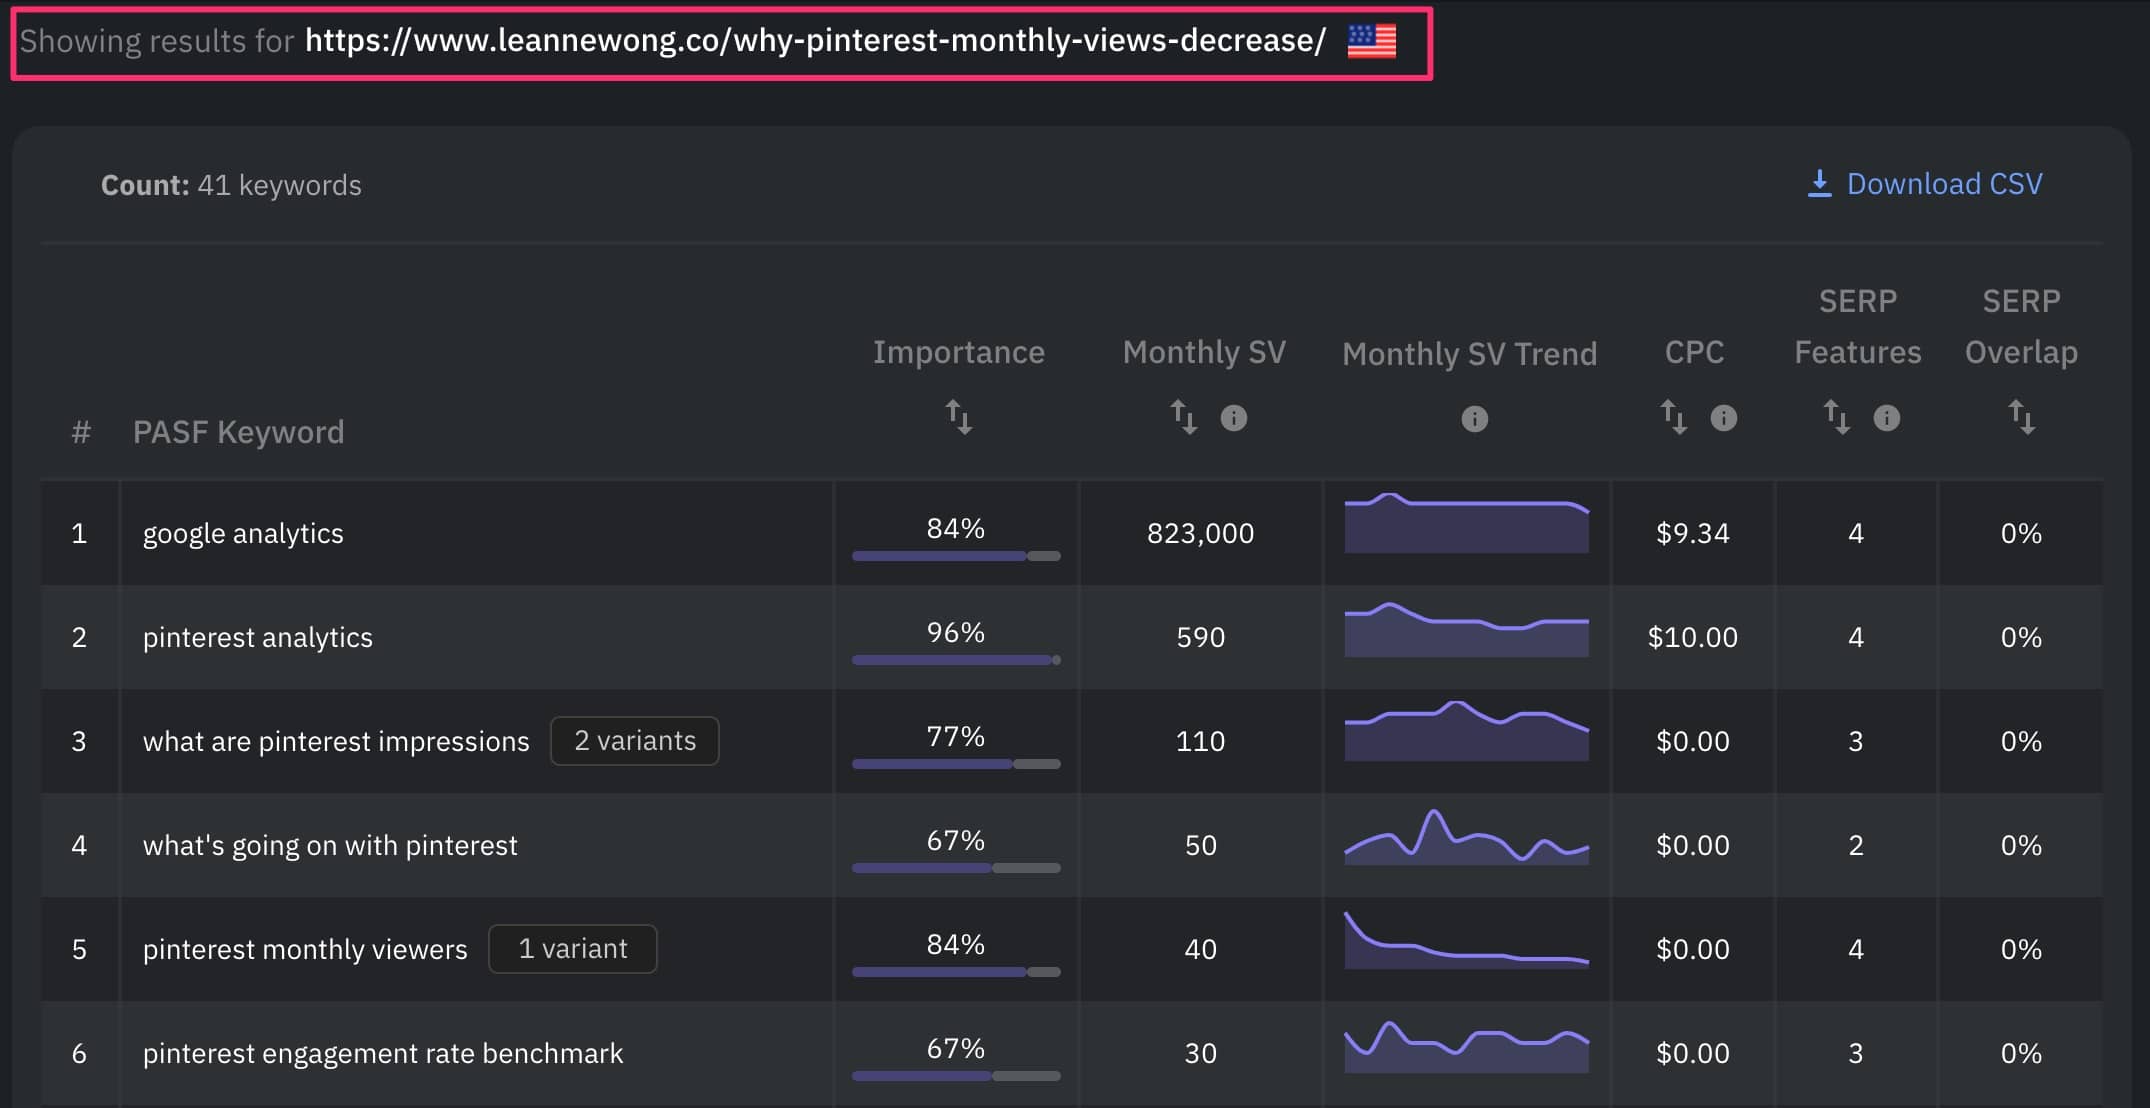Click the US flag icon beside the URL
The height and width of the screenshot is (1108, 2150).
tap(1371, 41)
